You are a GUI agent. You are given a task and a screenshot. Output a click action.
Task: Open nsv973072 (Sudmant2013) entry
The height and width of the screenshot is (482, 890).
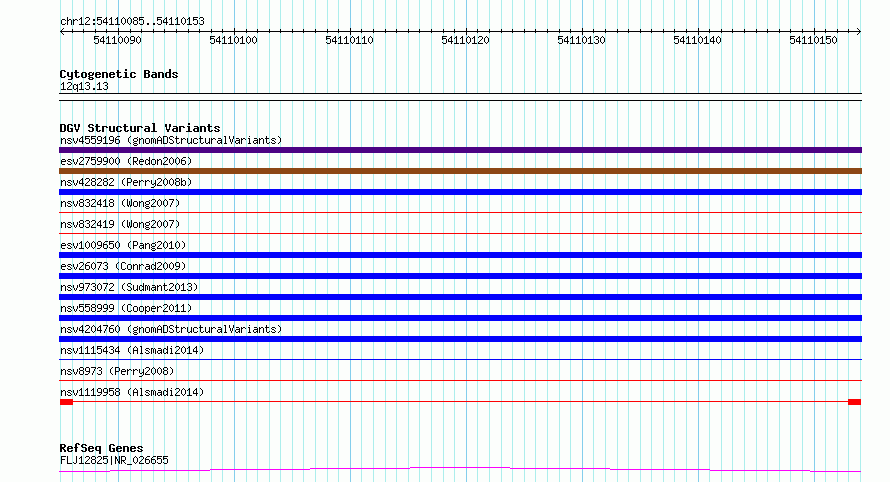(x=129, y=287)
